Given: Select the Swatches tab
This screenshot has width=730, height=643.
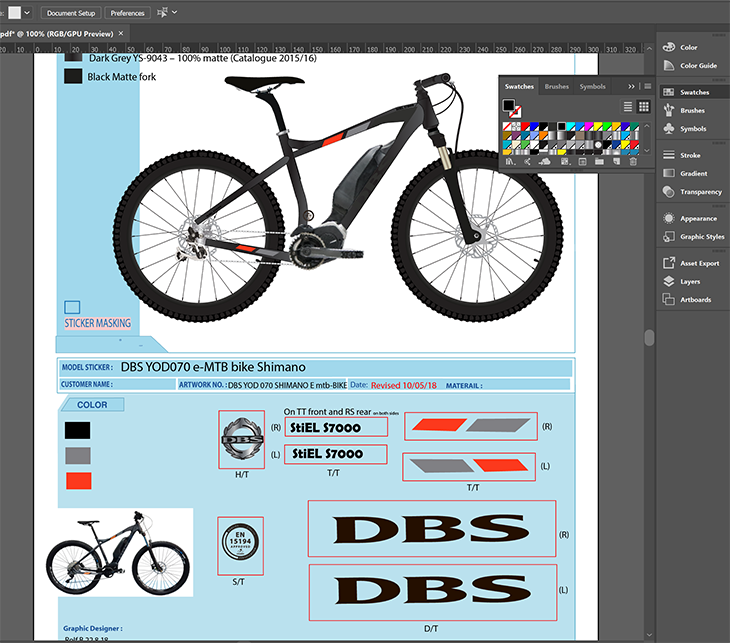Looking at the screenshot, I should point(519,86).
